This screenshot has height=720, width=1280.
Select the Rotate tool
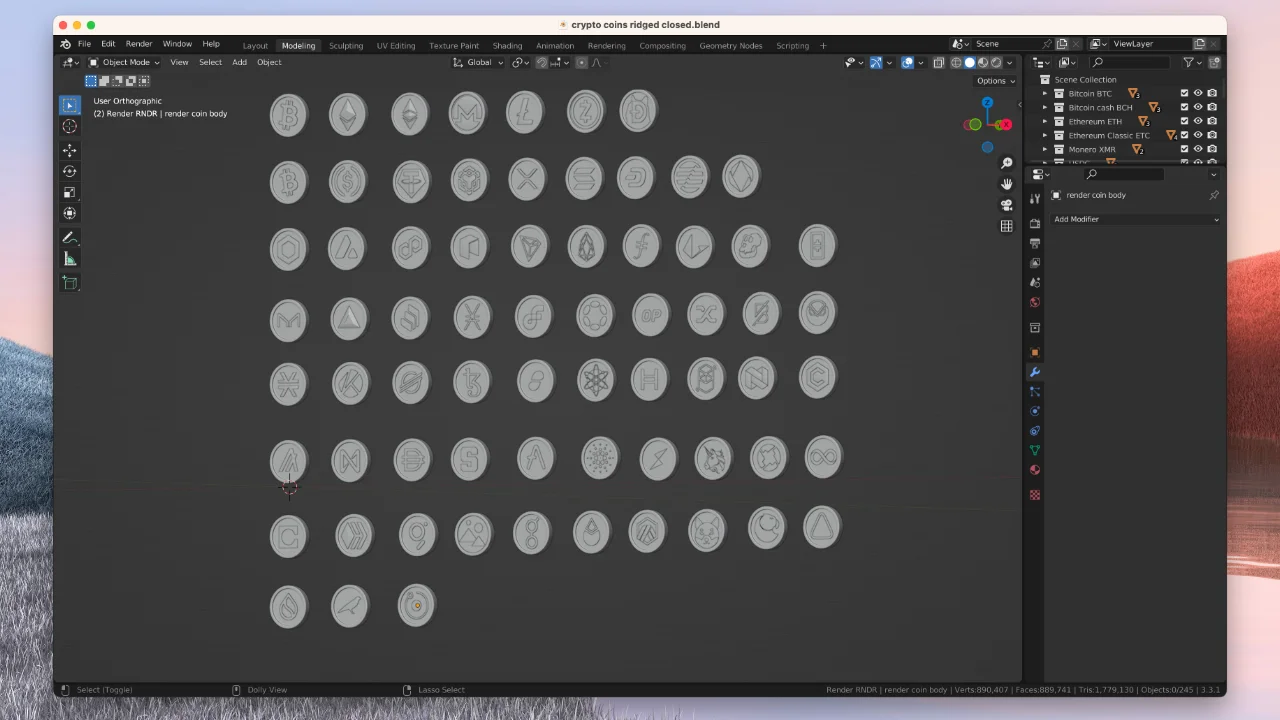tap(70, 170)
